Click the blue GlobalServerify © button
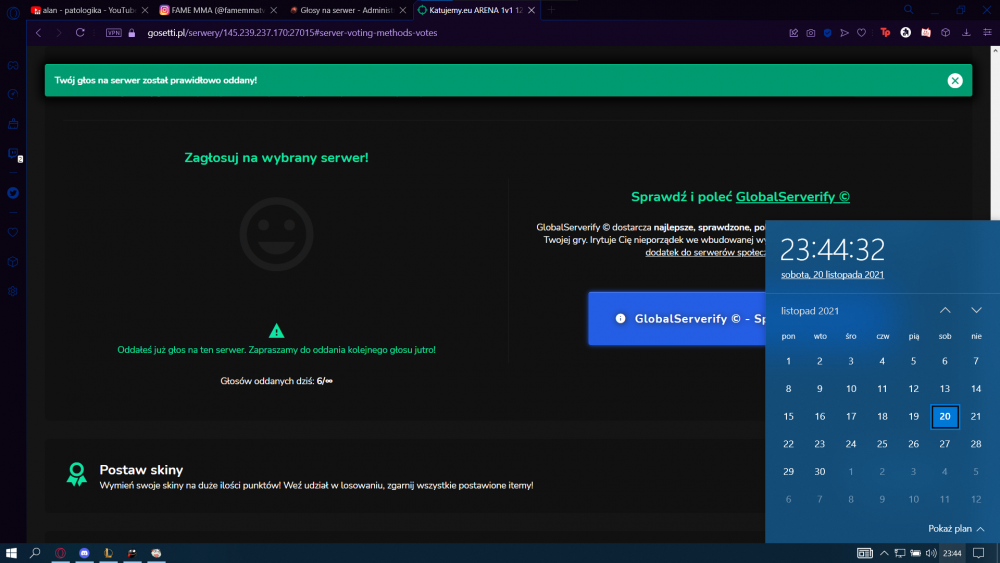 [677, 319]
